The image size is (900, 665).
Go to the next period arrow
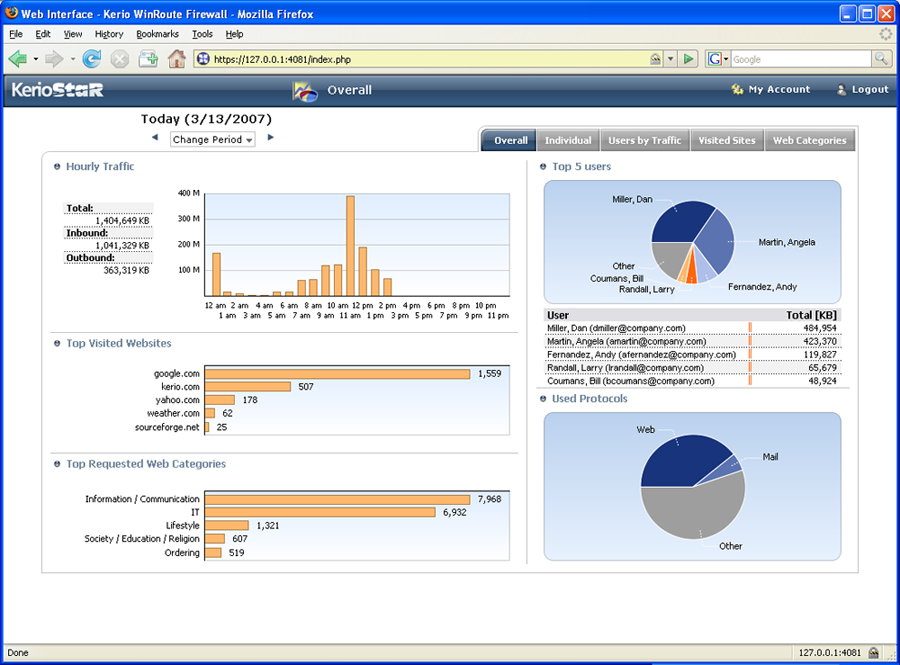pyautogui.click(x=270, y=138)
